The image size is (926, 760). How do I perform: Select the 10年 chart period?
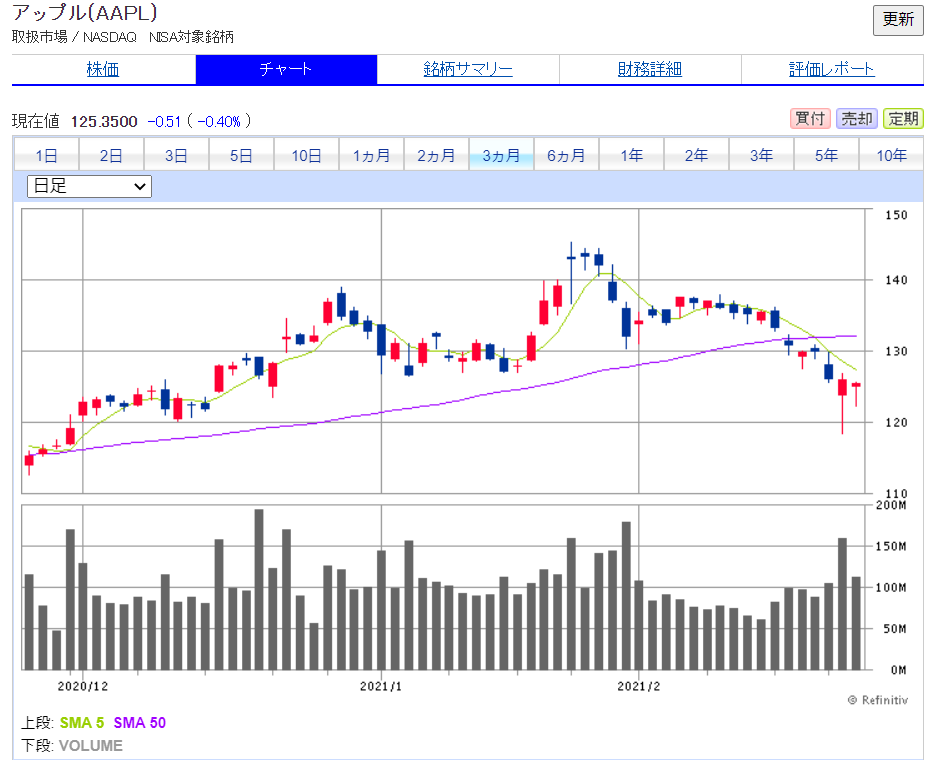coord(891,155)
